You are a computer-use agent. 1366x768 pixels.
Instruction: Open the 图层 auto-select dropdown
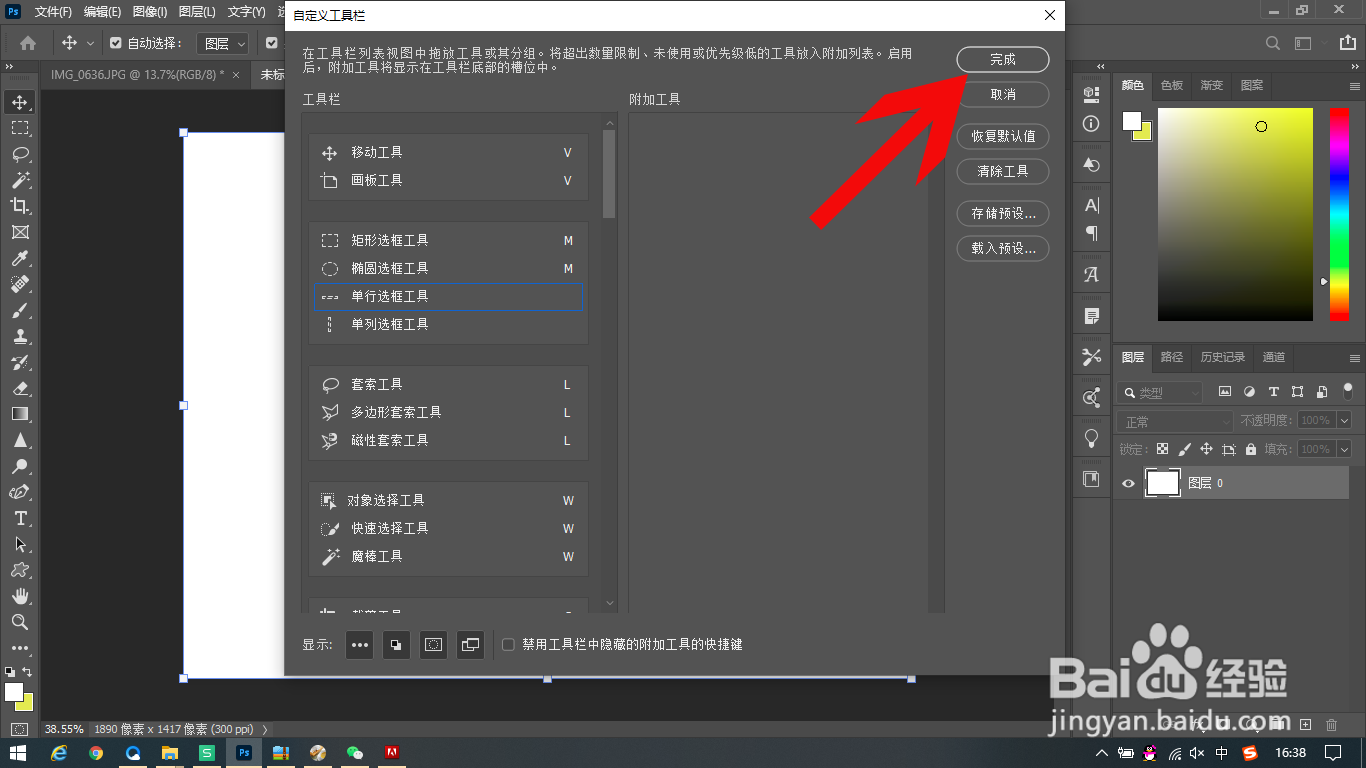pos(223,43)
